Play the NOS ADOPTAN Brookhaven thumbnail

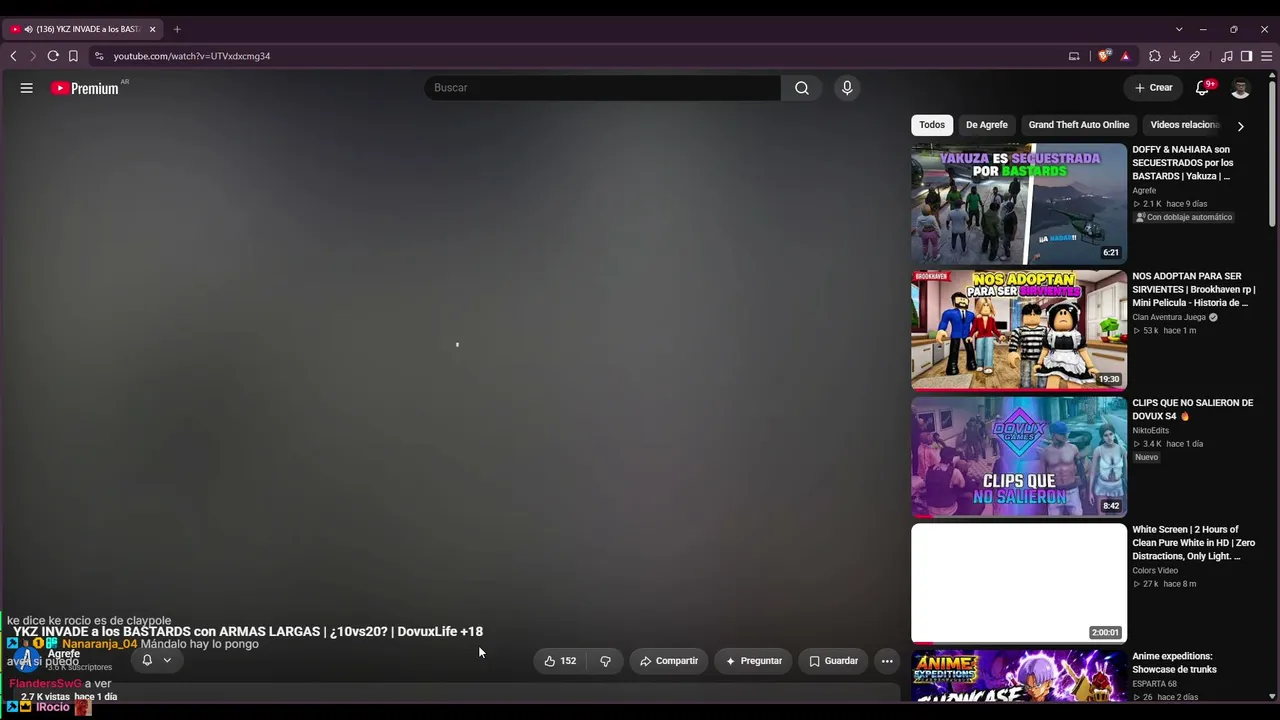[x=1018, y=330]
